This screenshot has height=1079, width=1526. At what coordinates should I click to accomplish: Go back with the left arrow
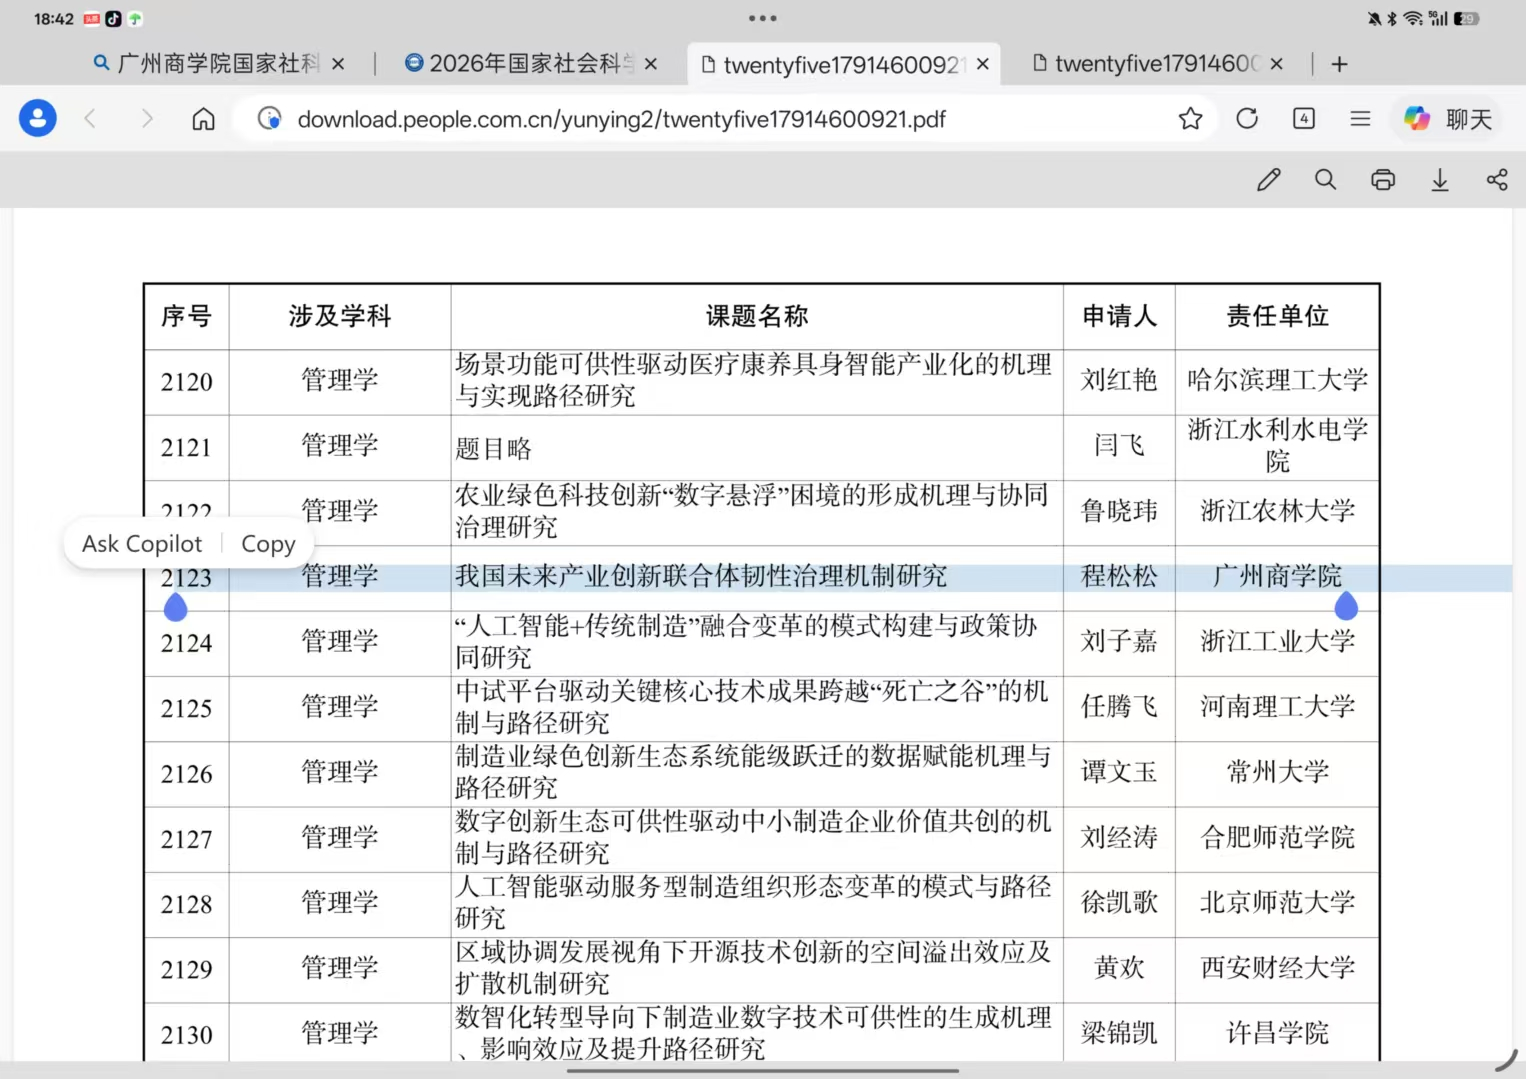click(90, 119)
